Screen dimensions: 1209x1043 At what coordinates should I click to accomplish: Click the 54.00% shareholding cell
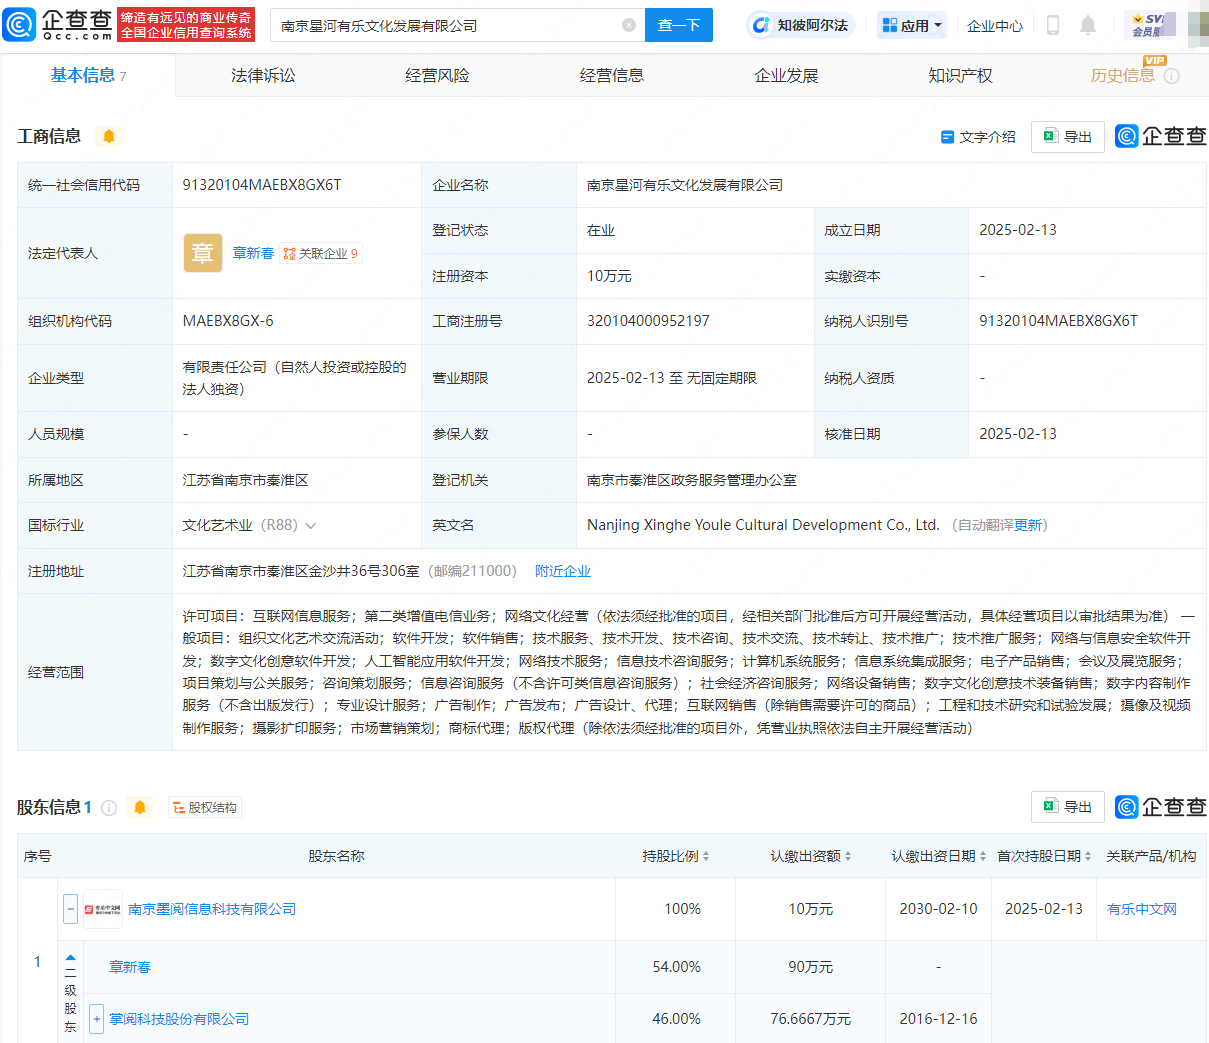(x=677, y=967)
